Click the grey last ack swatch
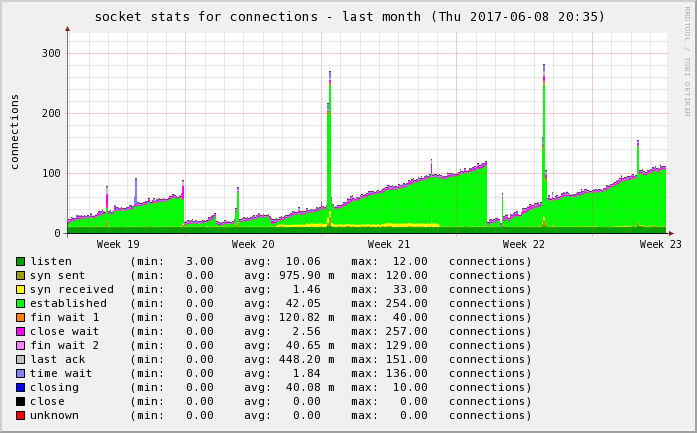The width and height of the screenshot is (697, 433). [20, 359]
